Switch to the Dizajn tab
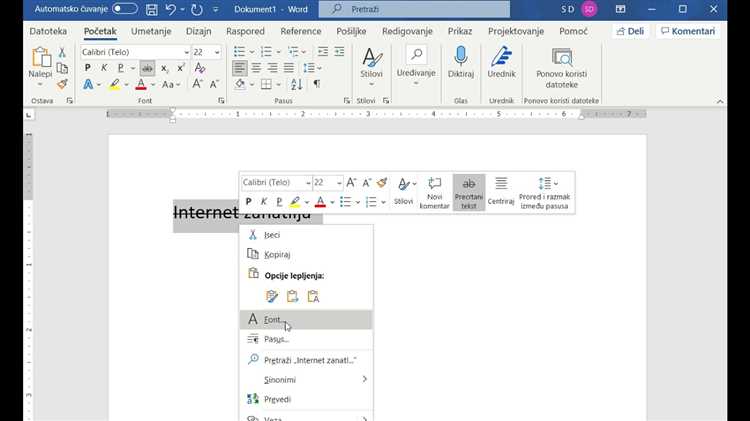Screen dimensions: 750x421 199,31
